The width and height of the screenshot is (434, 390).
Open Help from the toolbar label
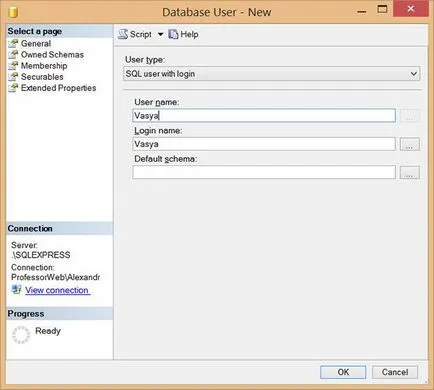click(189, 34)
